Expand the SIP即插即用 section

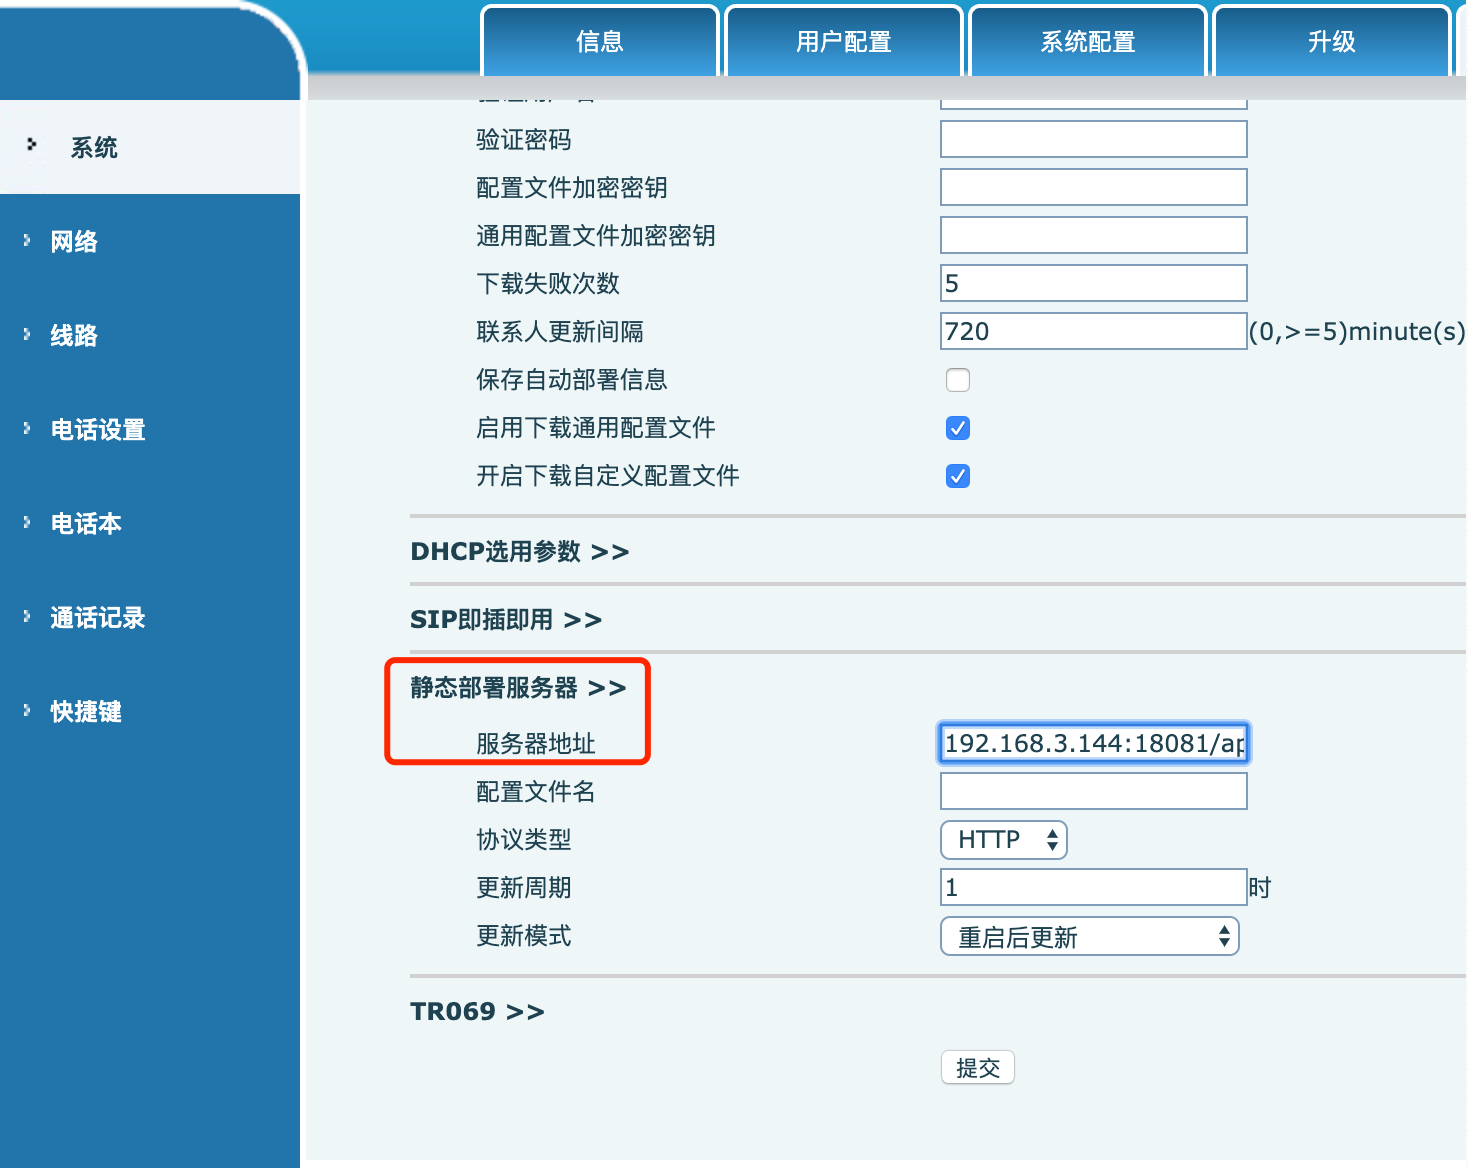click(x=506, y=620)
